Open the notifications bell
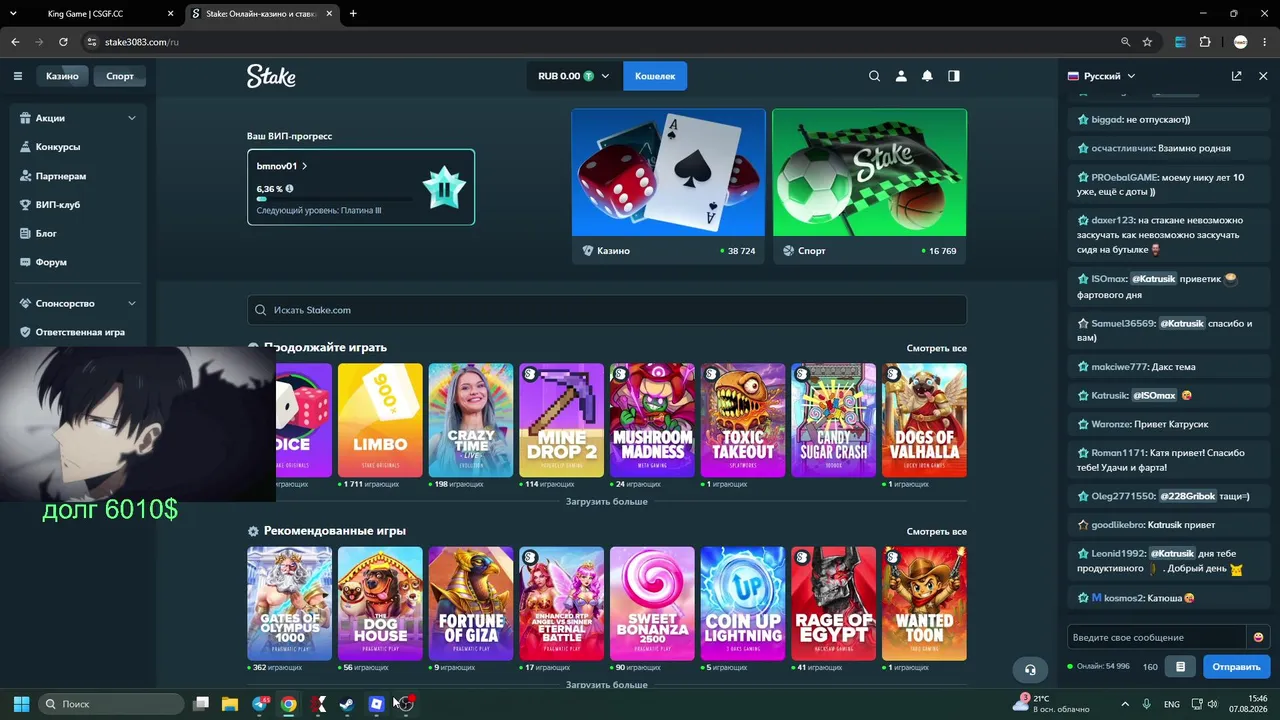The height and width of the screenshot is (720, 1280). (927, 76)
